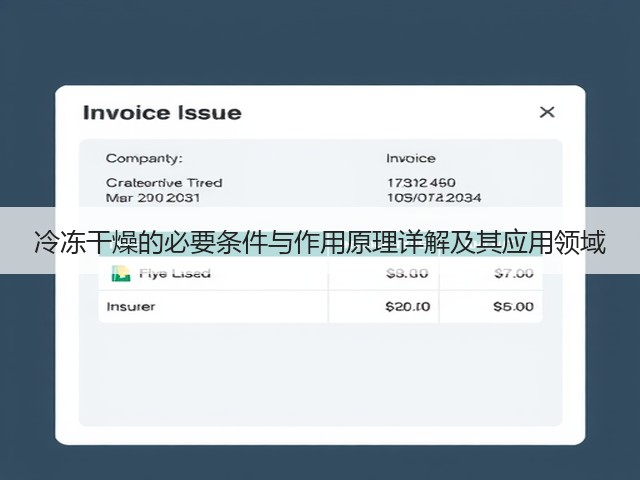Screen dimensions: 640x480
Task: Click the Invoice Issue dialog title
Action: 162,113
